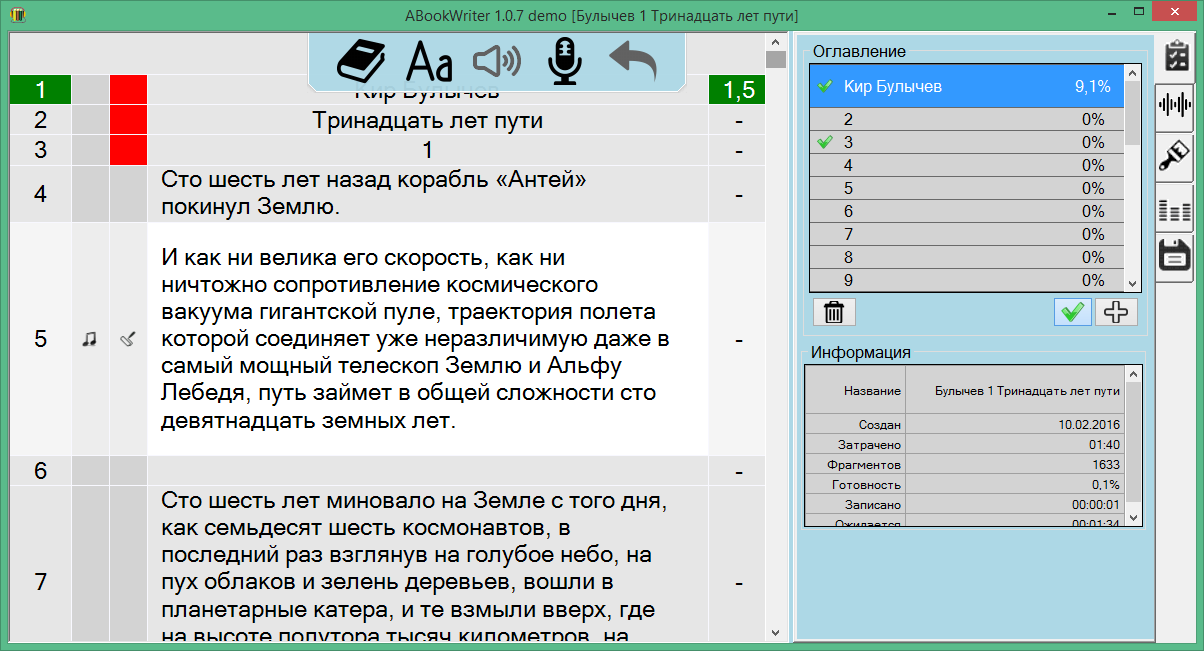Select the Кир Булычев chapter entry
This screenshot has width=1204, height=651.
pos(967,87)
